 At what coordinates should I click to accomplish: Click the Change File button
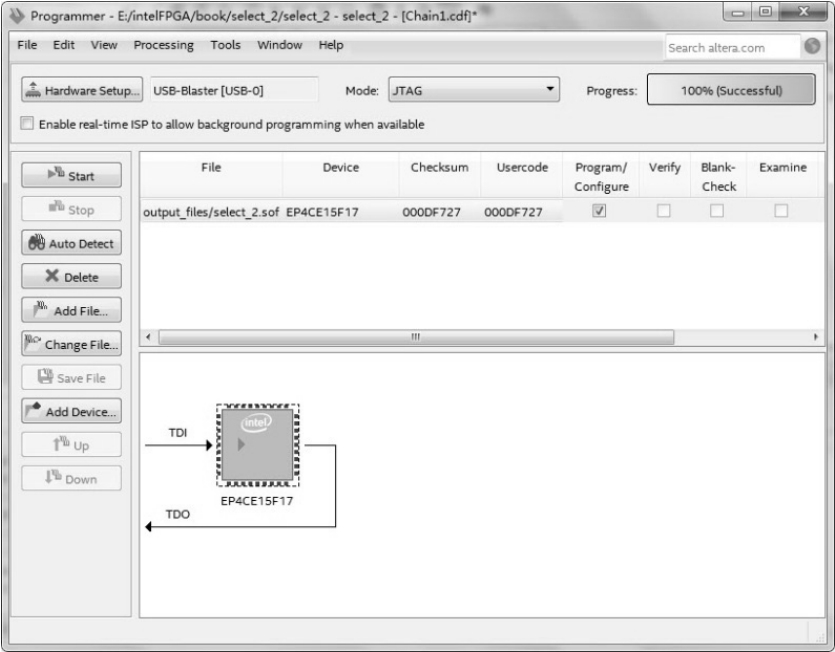(x=71, y=344)
